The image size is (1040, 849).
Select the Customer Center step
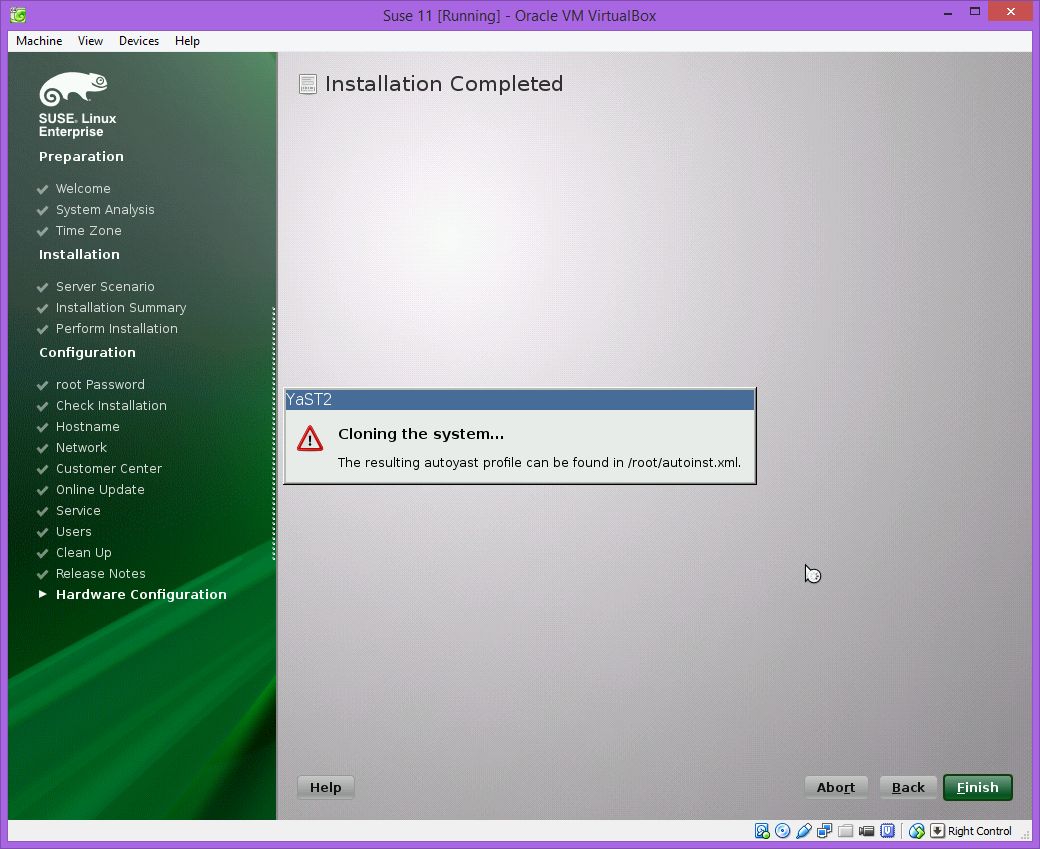point(109,468)
